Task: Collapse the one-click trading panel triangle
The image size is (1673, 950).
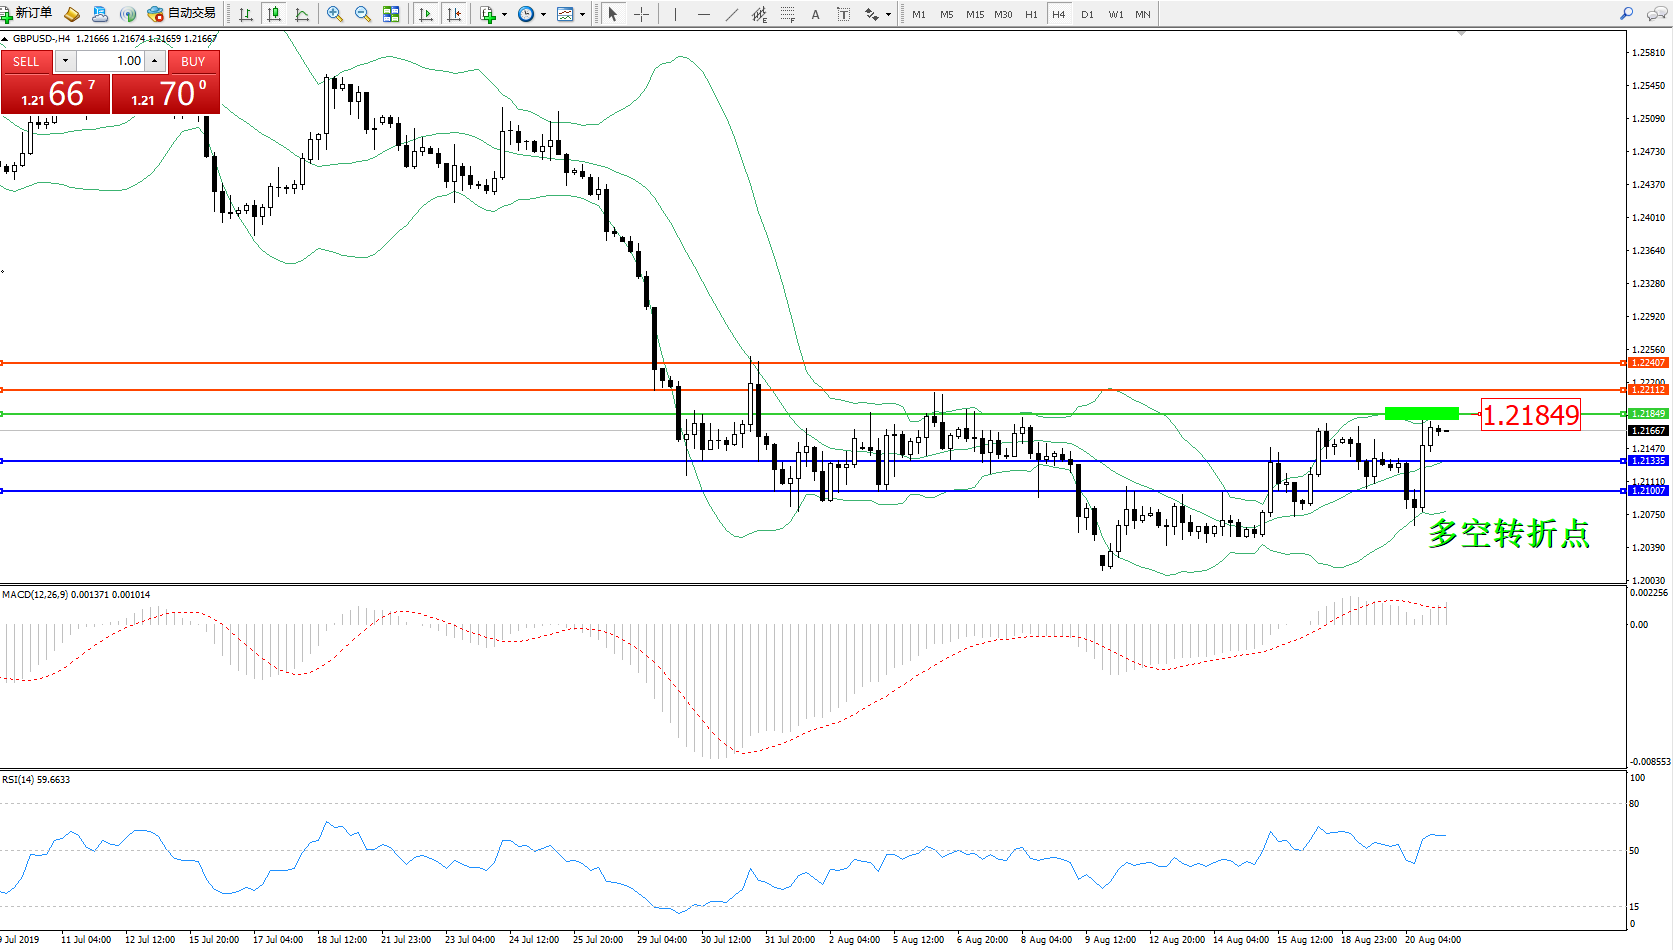Action: pyautogui.click(x=5, y=39)
